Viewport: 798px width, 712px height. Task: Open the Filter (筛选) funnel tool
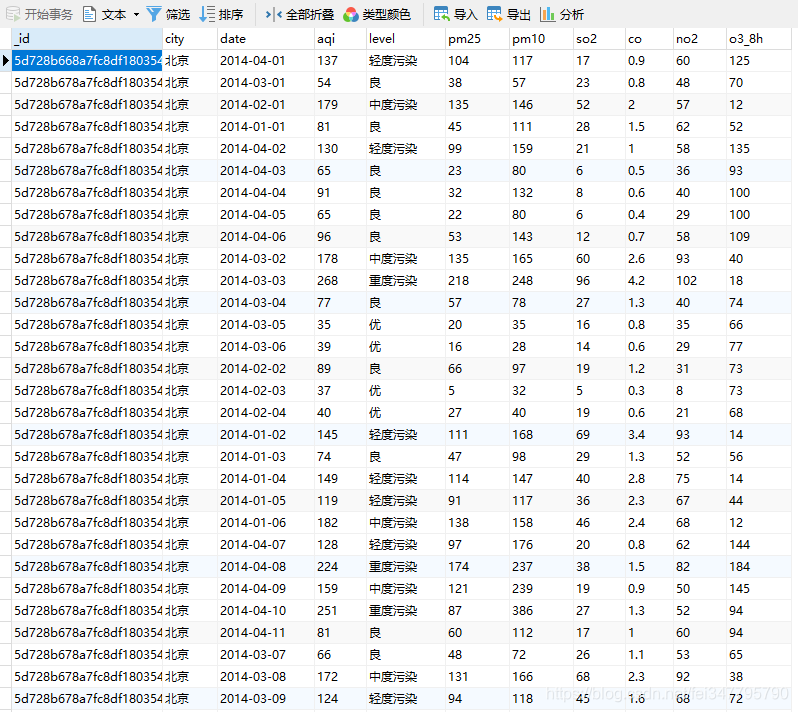pyautogui.click(x=153, y=14)
